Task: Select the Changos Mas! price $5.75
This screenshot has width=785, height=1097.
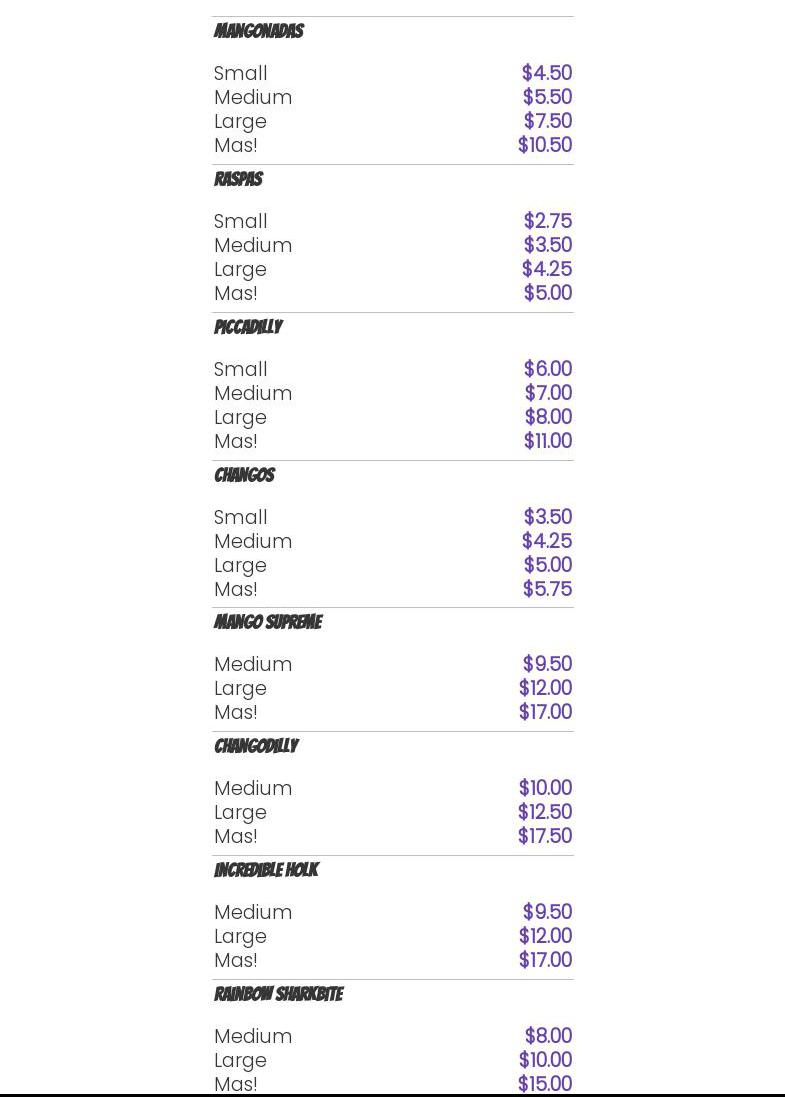Action: 547,589
